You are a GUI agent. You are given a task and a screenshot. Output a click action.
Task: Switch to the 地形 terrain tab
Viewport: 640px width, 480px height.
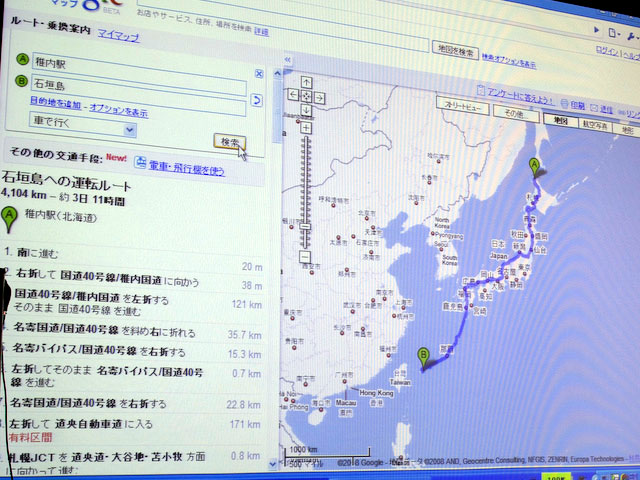[x=627, y=130]
